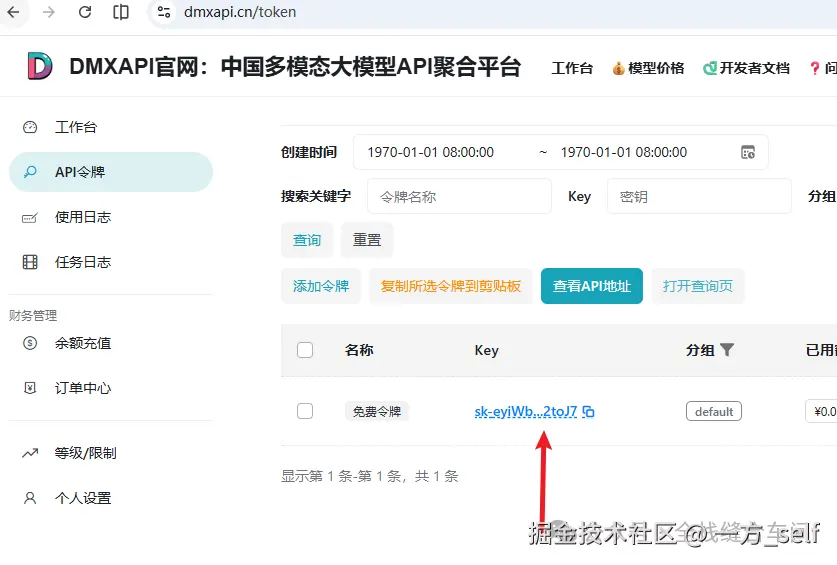Open 开发者文档 in the top navigation
Screen dimensions: 837x565
(x=754, y=68)
